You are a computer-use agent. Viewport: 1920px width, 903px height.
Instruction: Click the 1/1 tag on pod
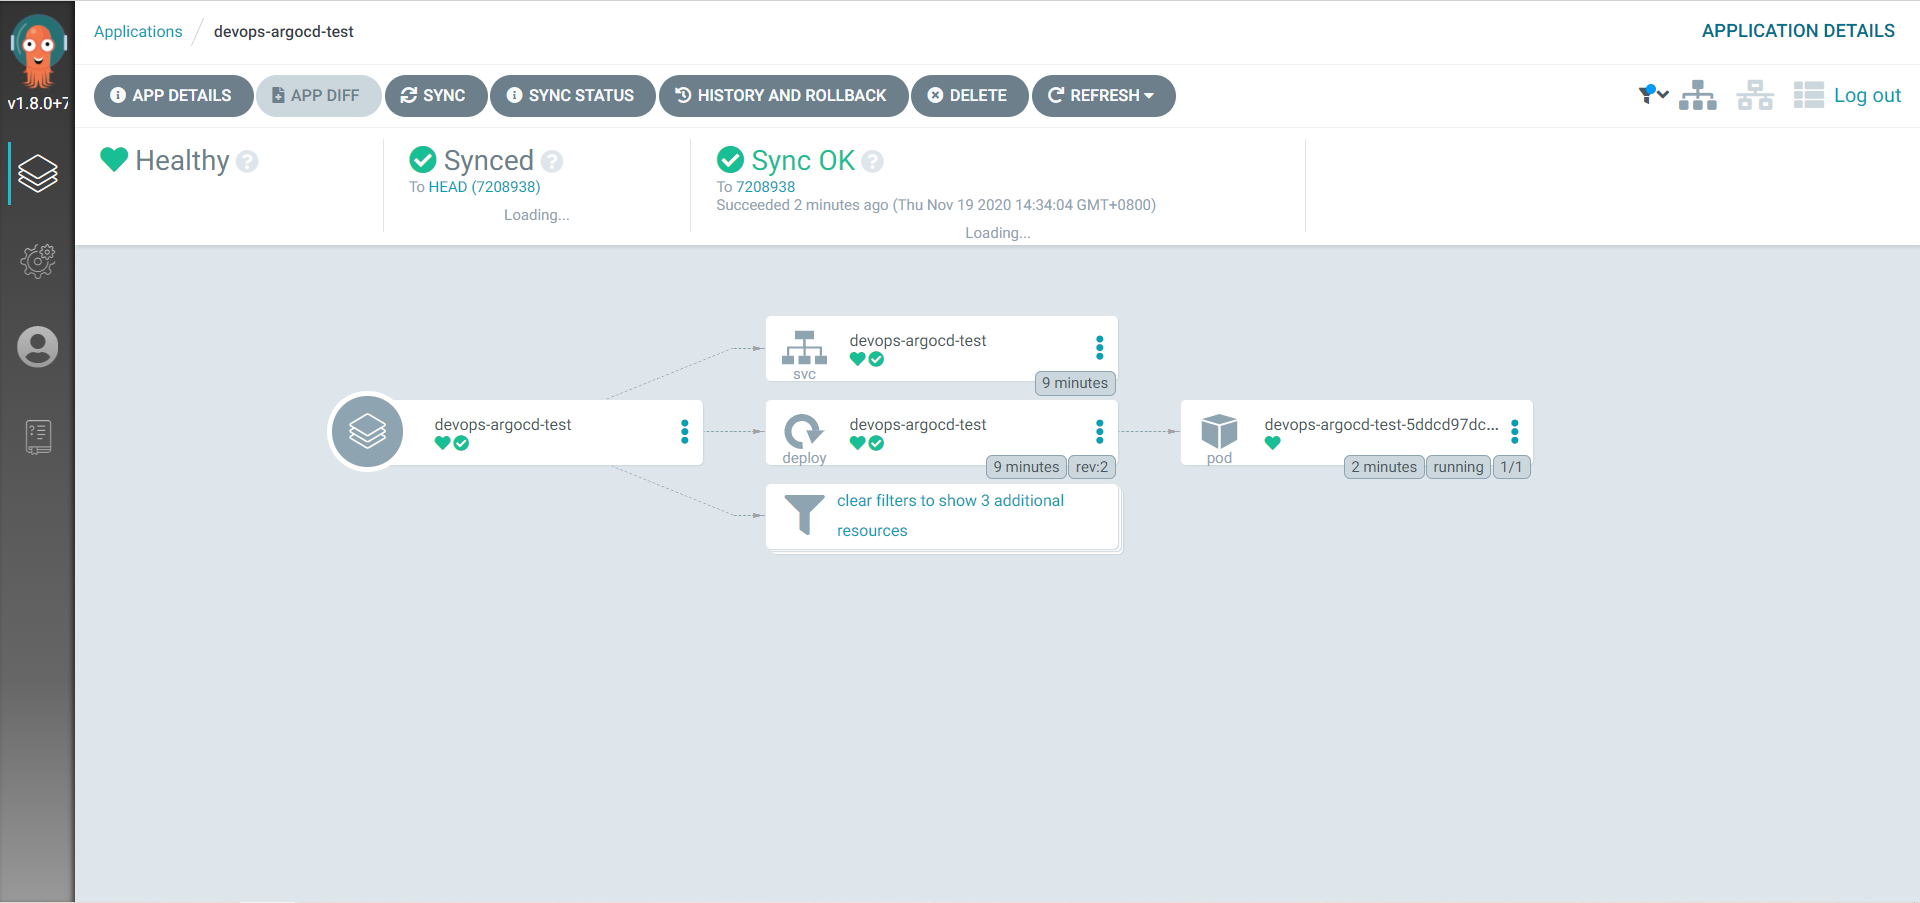(x=1511, y=467)
